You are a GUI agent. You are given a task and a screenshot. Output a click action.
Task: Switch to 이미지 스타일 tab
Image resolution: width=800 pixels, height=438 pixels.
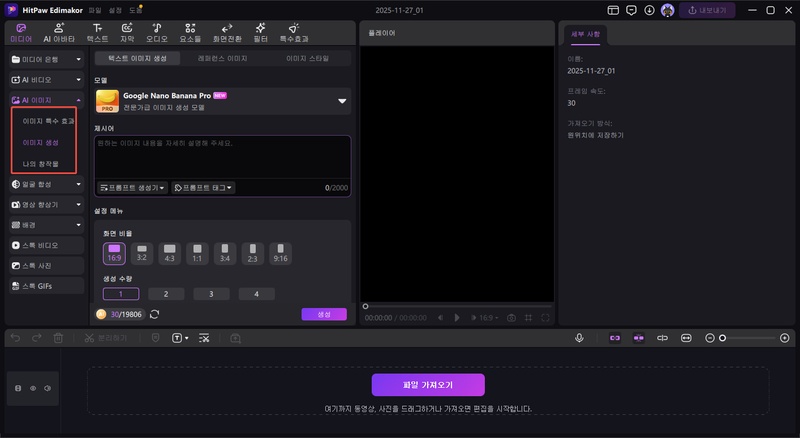click(x=307, y=59)
